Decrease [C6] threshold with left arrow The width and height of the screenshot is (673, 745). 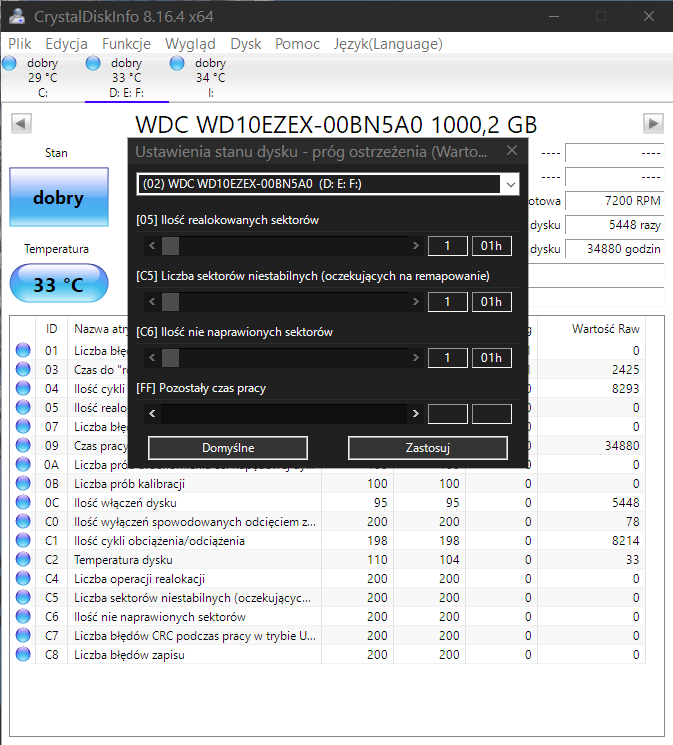tap(152, 358)
